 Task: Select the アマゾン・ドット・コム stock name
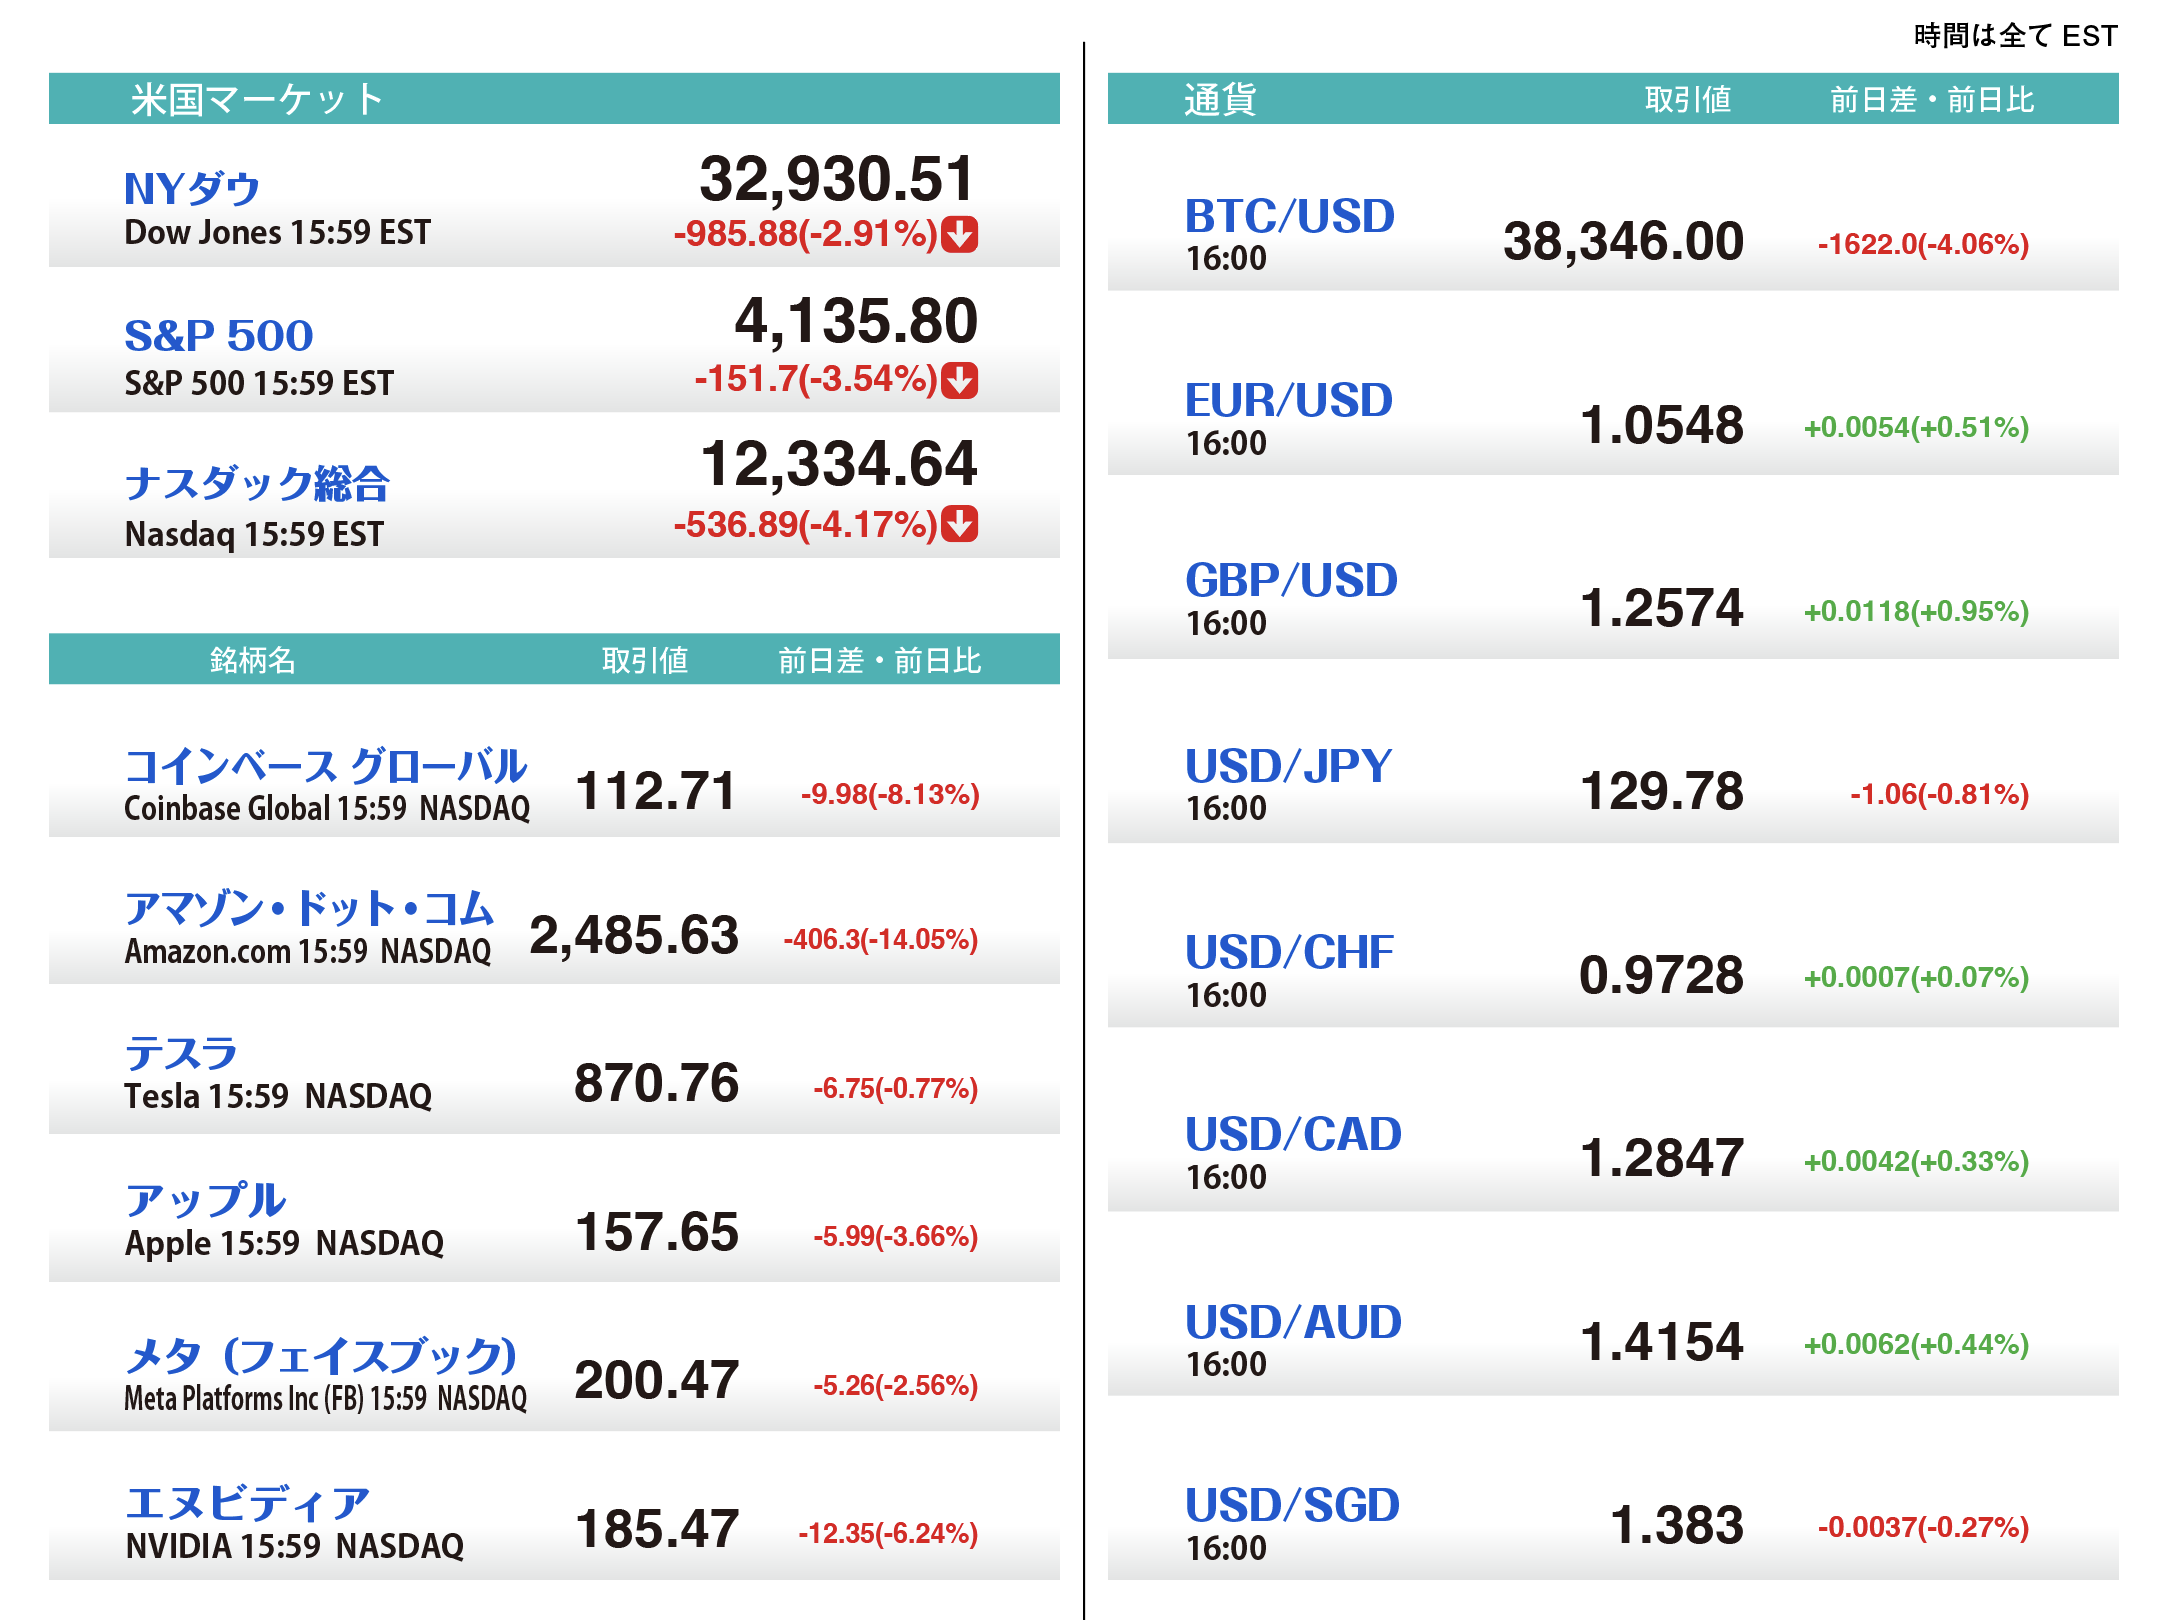point(309,908)
